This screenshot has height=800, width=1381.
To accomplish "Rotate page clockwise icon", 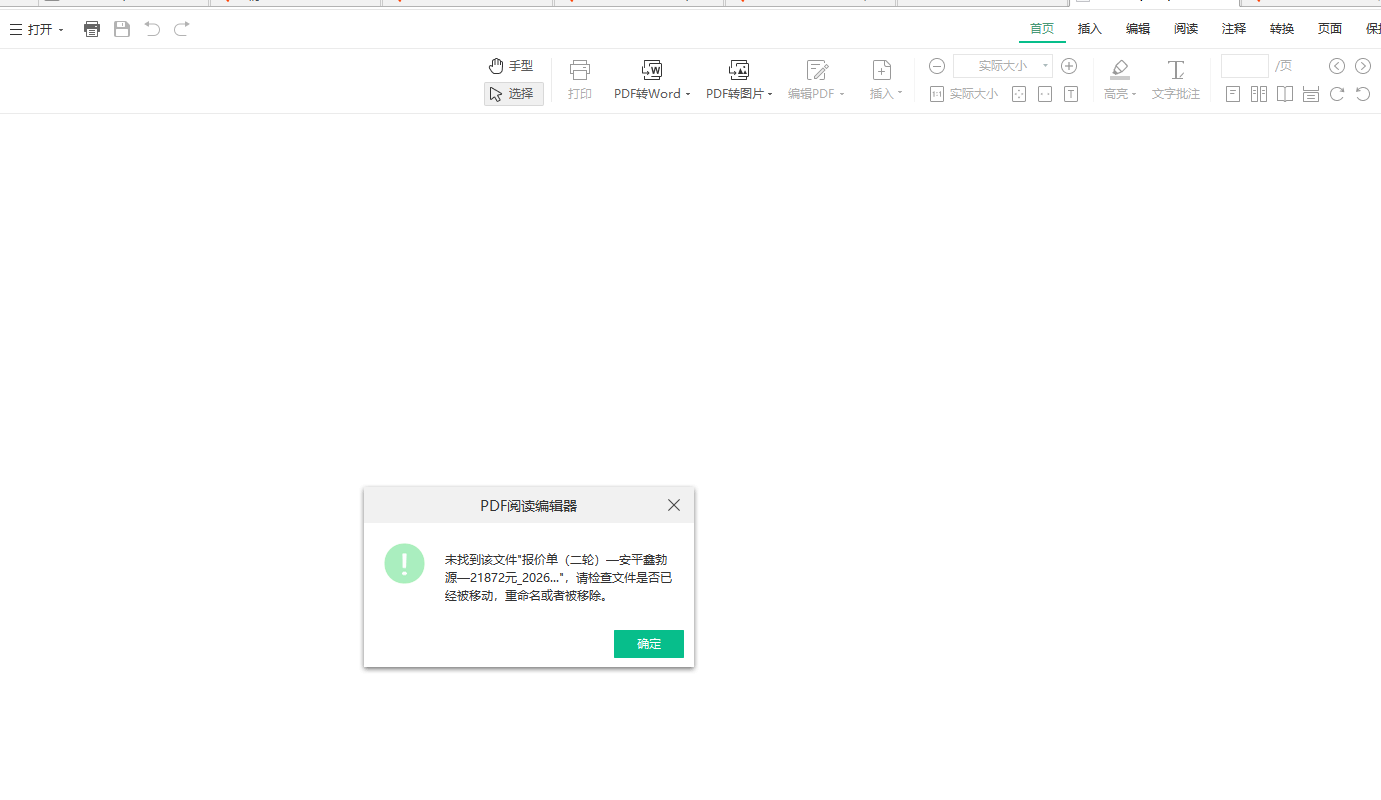I will (x=1337, y=94).
